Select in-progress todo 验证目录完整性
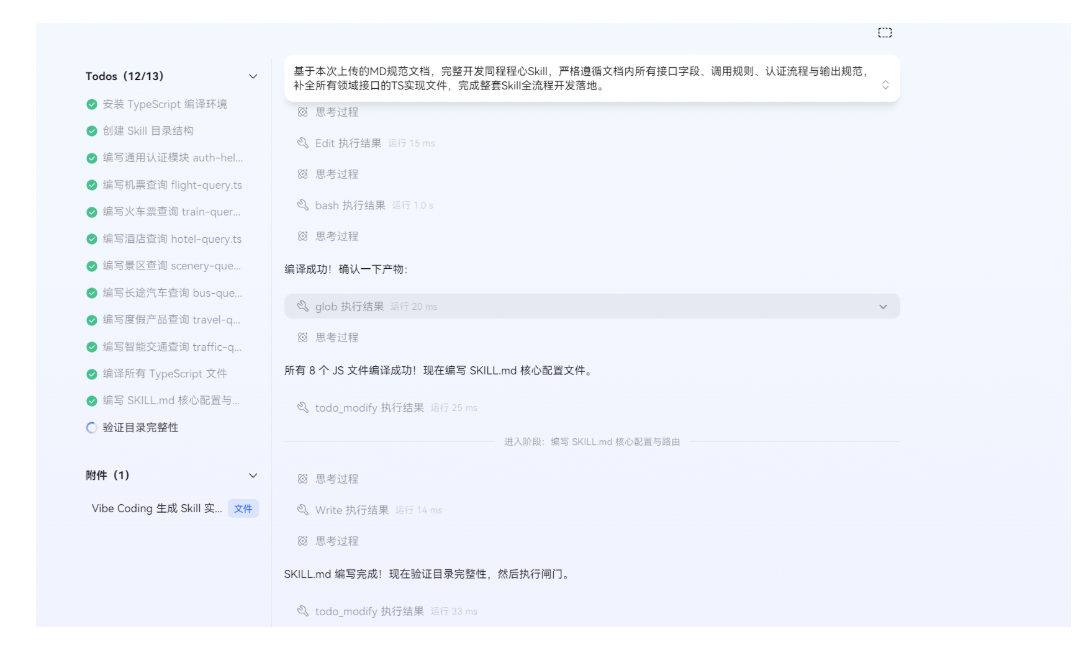 click(x=141, y=427)
